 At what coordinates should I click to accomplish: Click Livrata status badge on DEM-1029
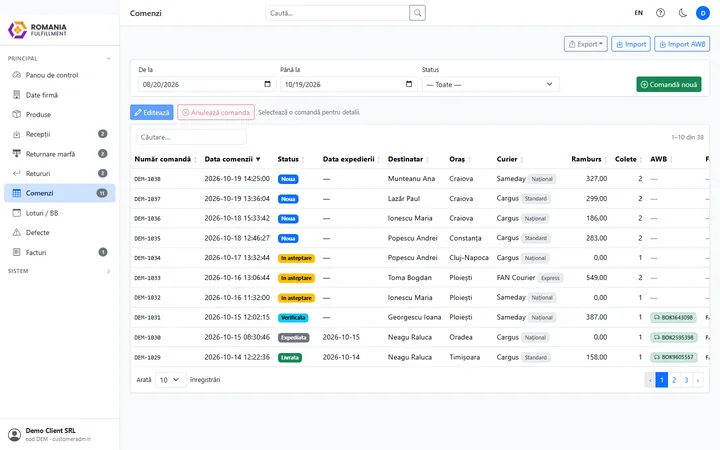(x=290, y=357)
